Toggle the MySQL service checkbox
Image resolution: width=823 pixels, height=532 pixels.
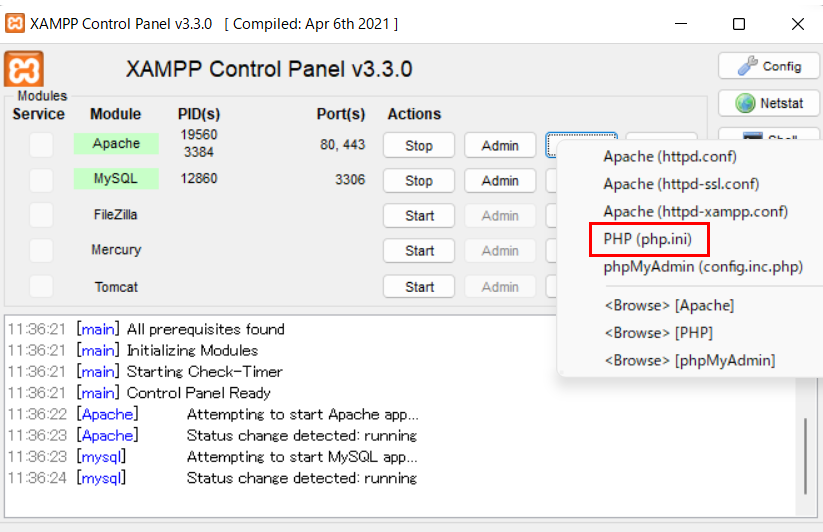(41, 180)
